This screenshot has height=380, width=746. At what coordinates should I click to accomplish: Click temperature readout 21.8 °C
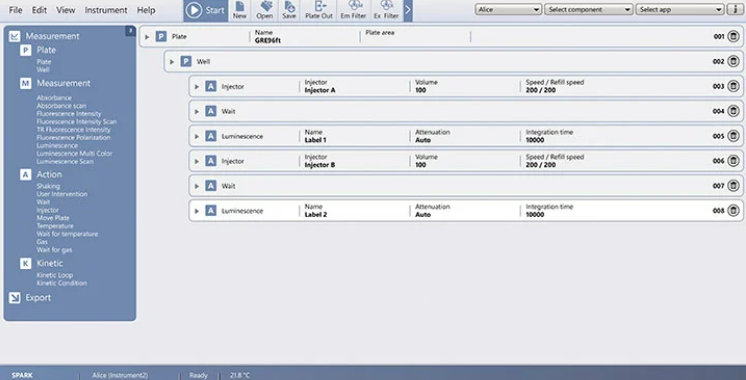point(240,375)
